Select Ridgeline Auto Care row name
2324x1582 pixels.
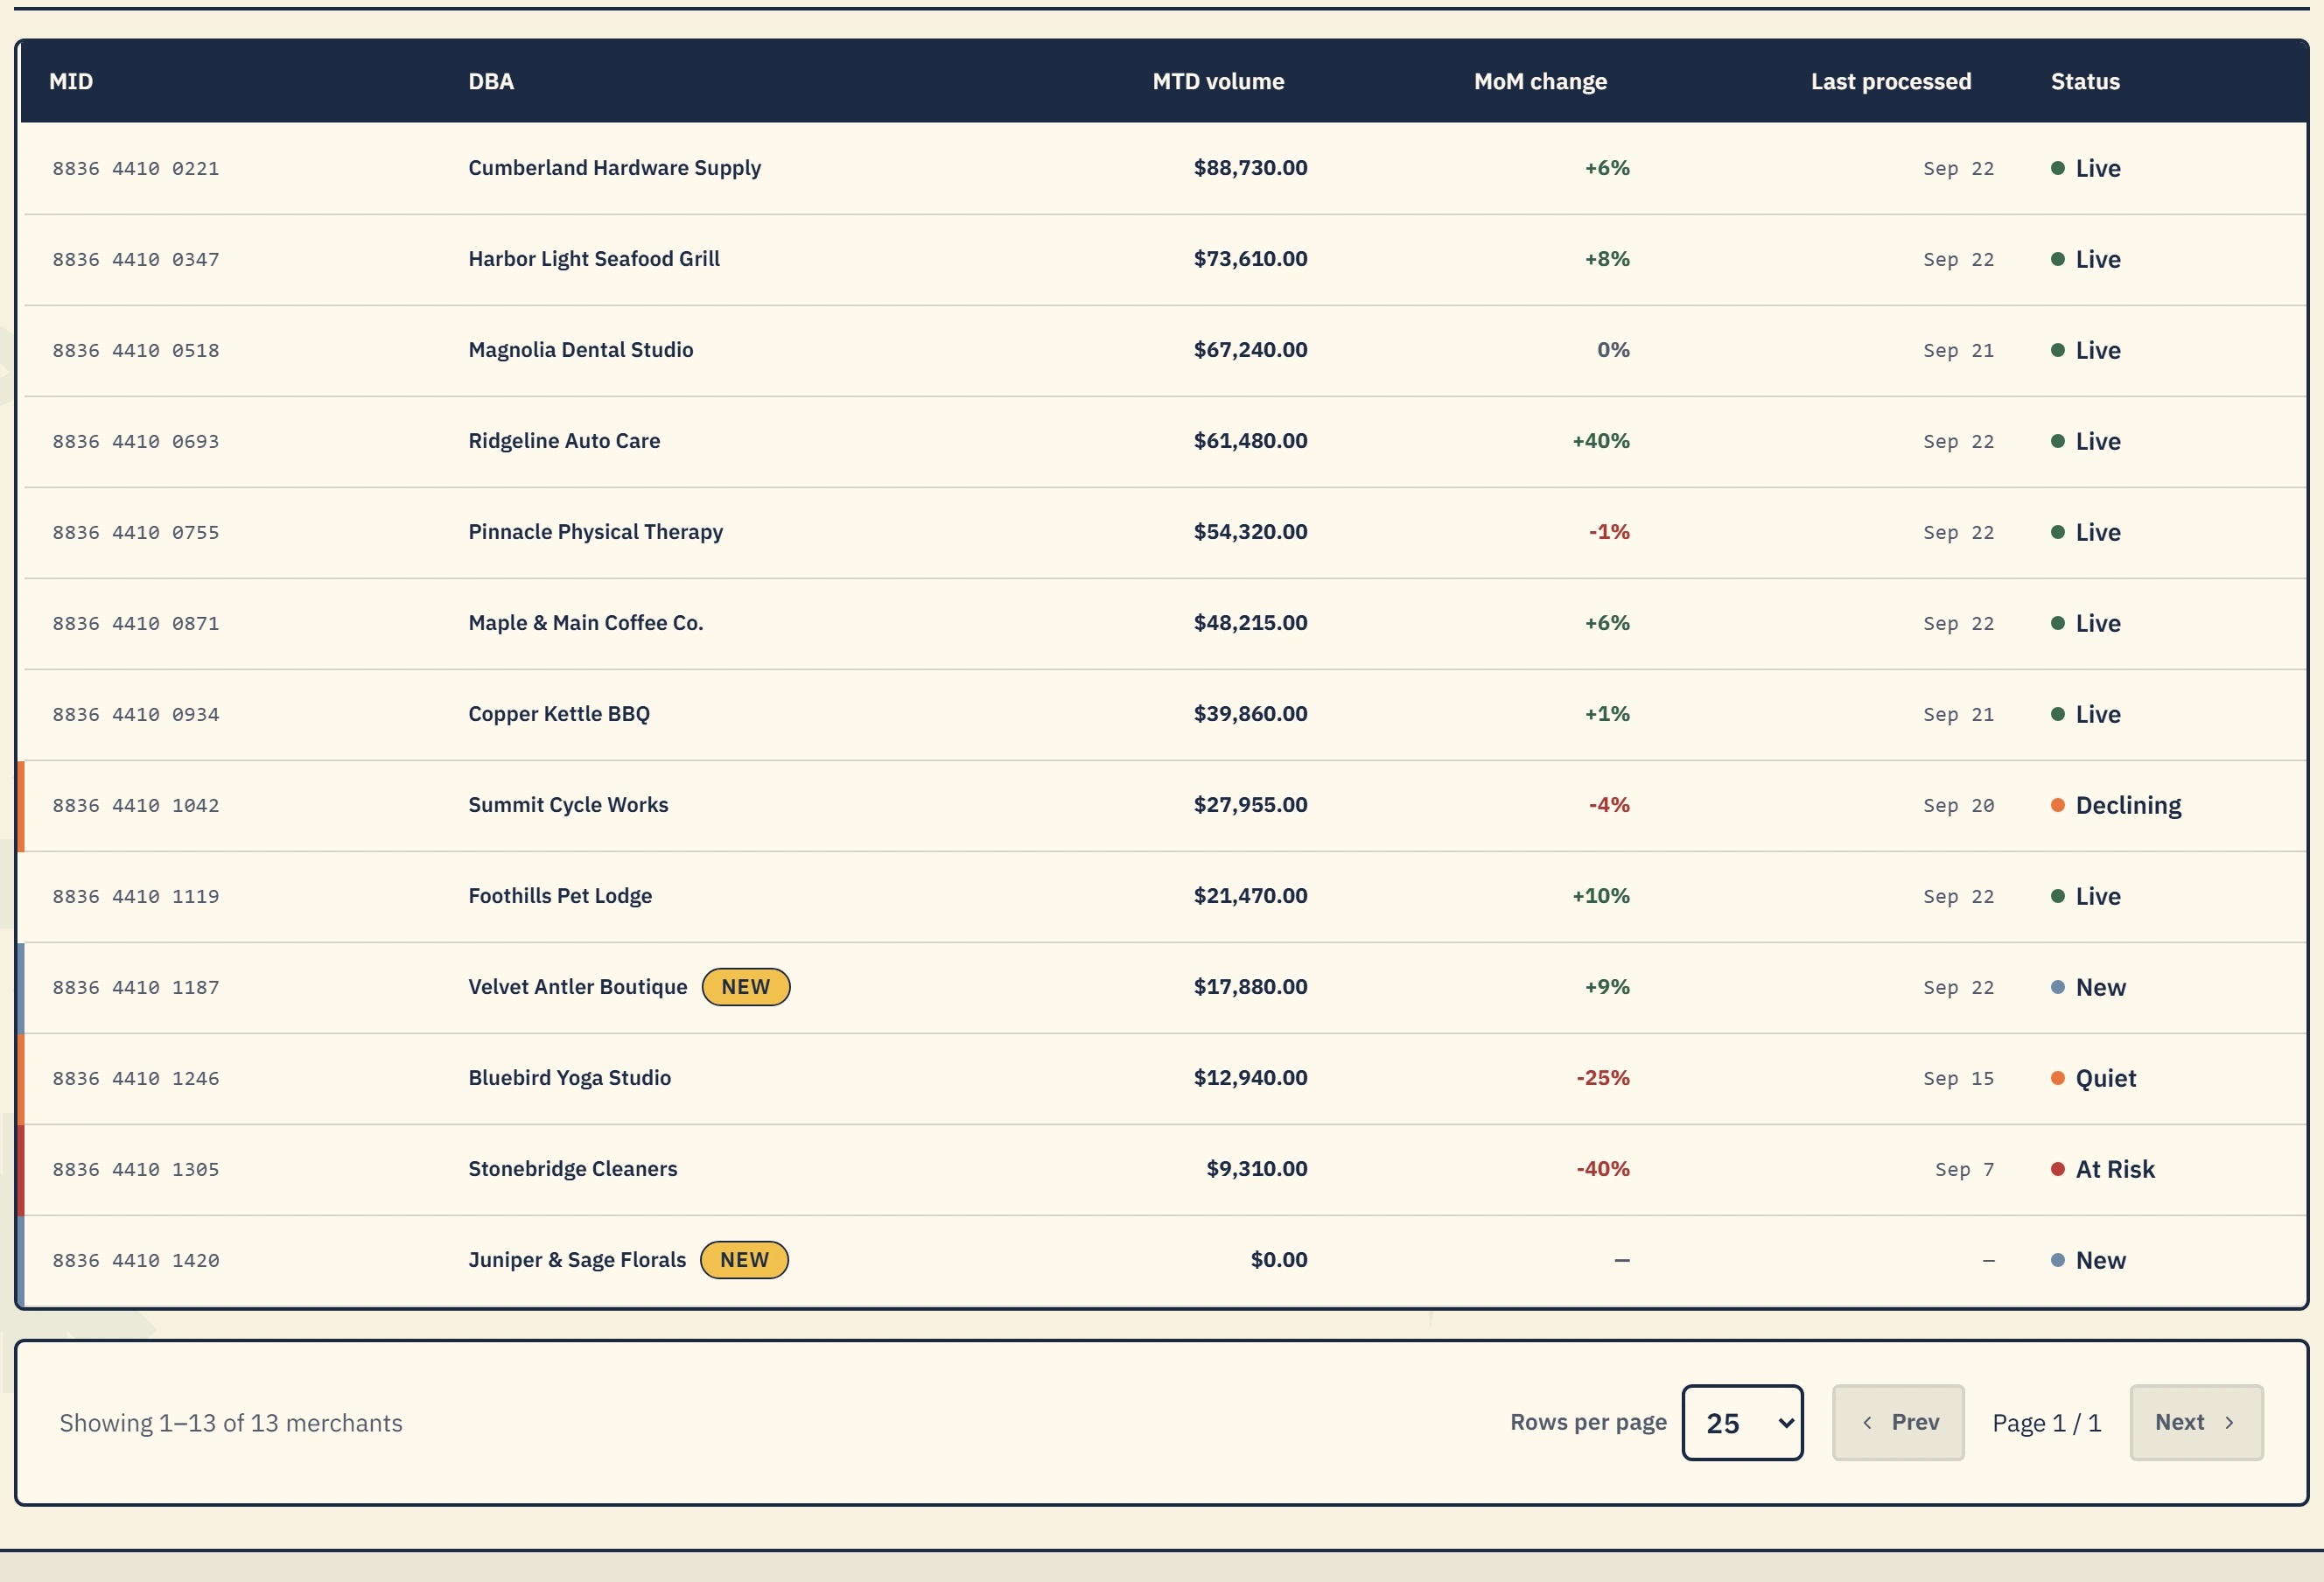click(x=564, y=441)
